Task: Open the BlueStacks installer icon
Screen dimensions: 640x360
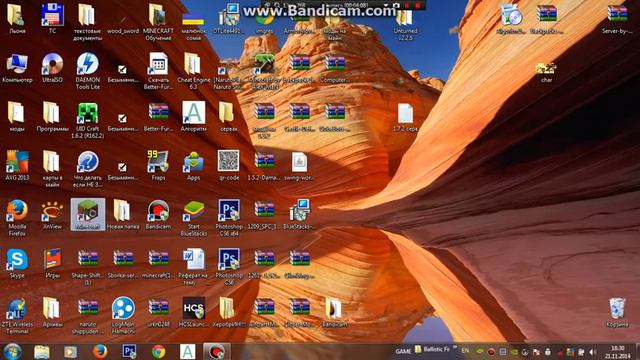Action: tap(299, 214)
